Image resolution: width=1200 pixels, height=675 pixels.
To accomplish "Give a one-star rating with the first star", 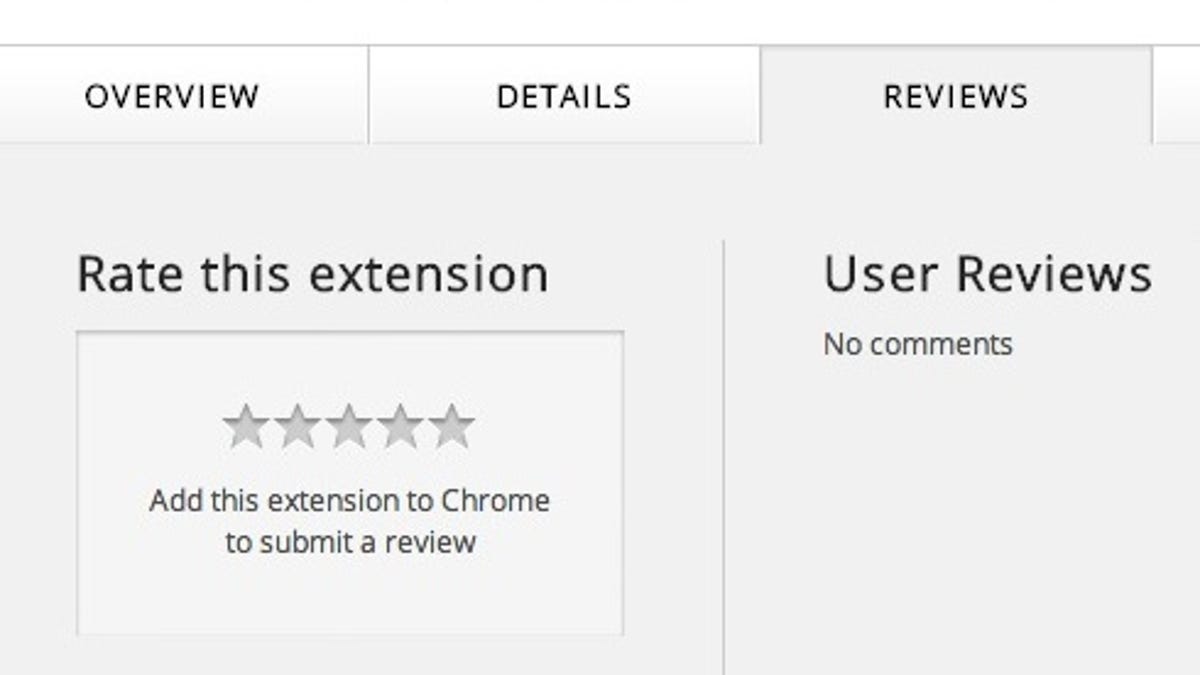I will (x=245, y=426).
